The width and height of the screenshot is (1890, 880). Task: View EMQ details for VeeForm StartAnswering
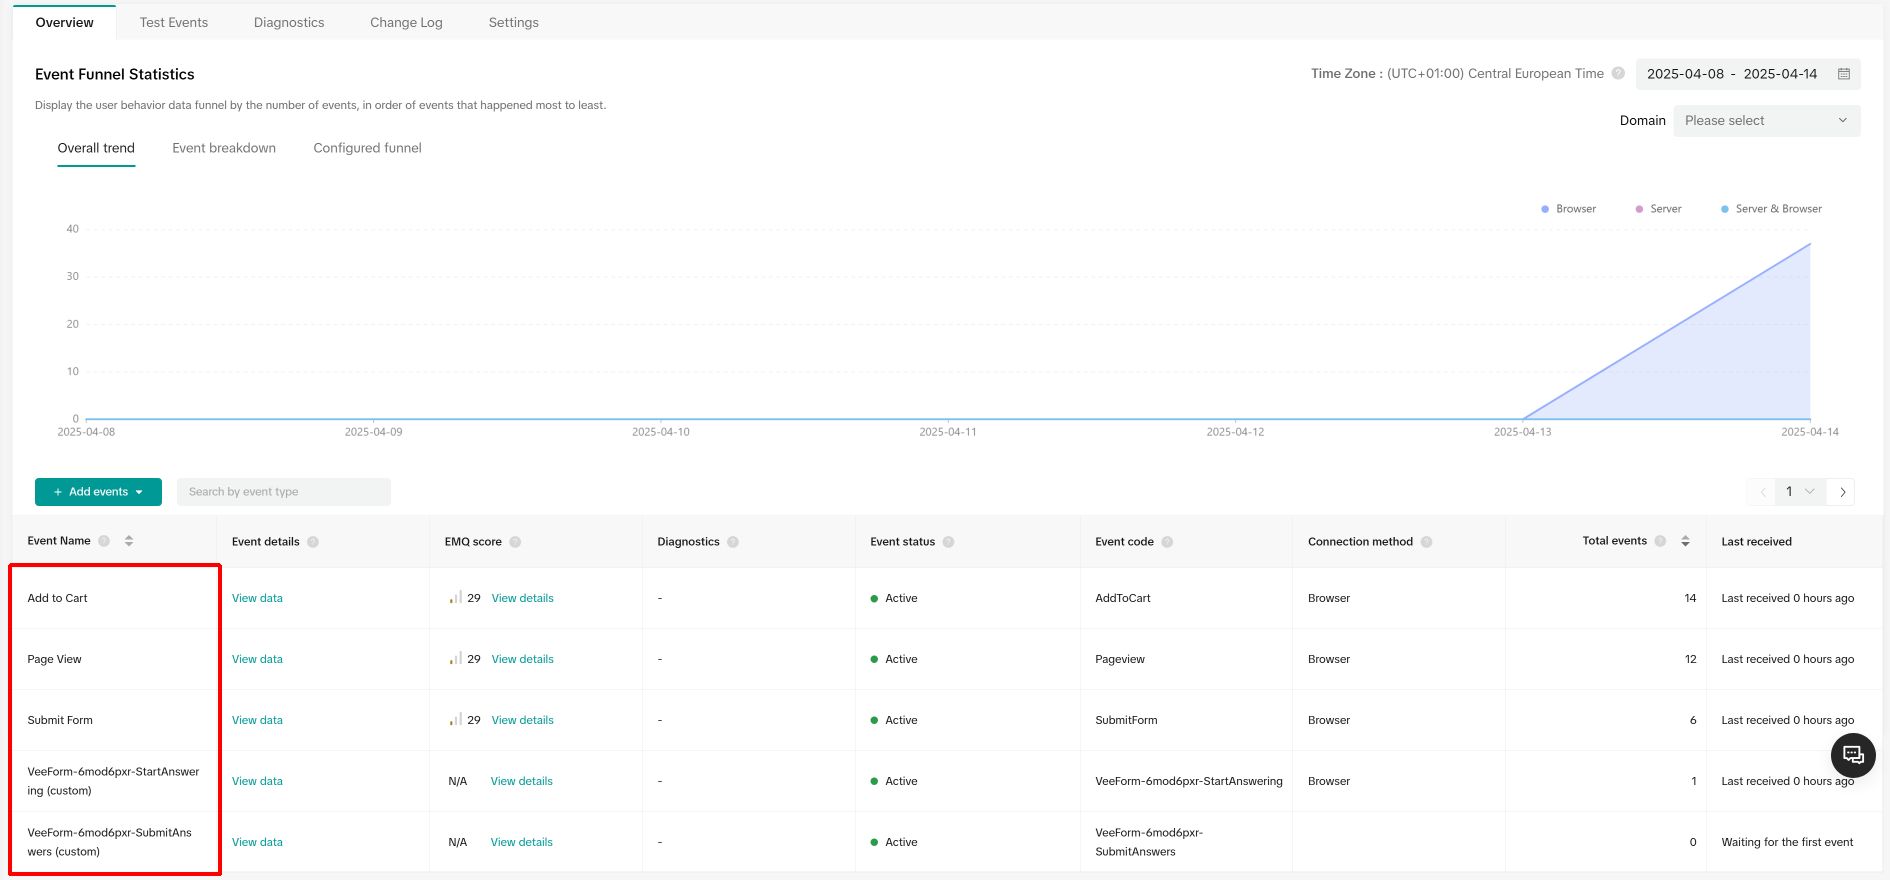pyautogui.click(x=521, y=781)
